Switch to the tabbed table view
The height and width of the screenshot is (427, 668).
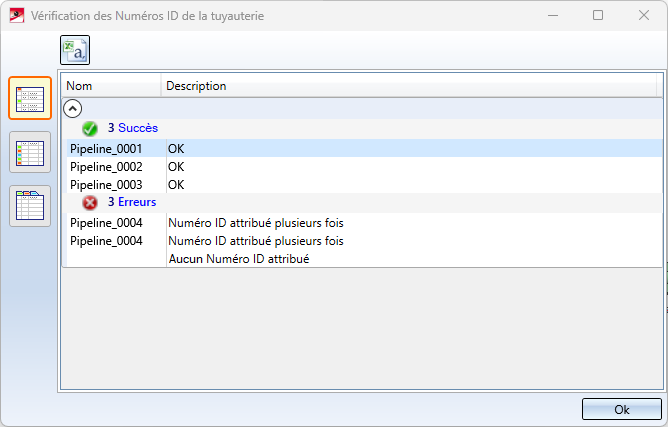click(30, 205)
